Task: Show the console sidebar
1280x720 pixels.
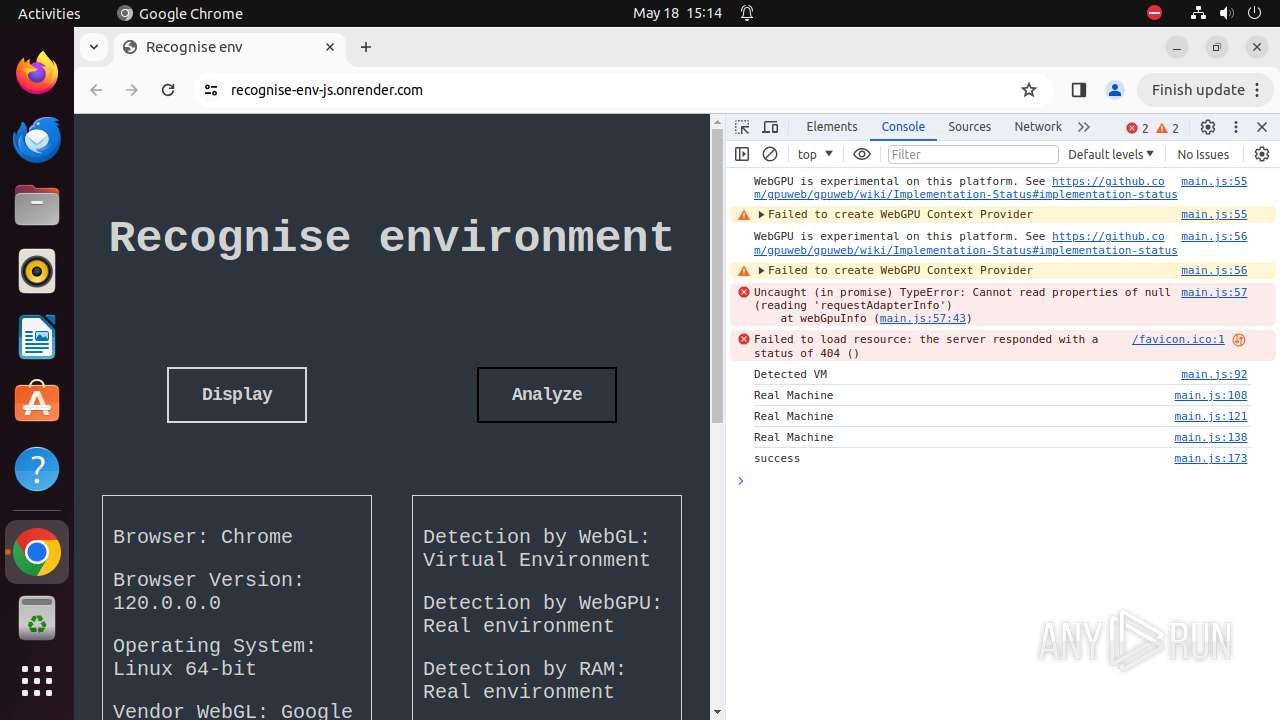Action: 742,154
